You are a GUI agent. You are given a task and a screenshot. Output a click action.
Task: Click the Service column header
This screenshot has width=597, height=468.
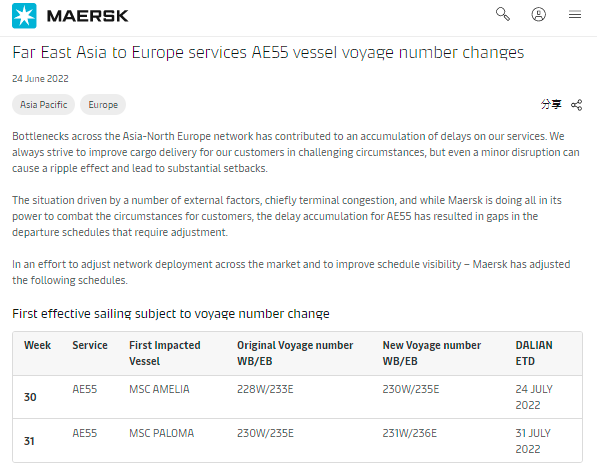pyautogui.click(x=90, y=345)
